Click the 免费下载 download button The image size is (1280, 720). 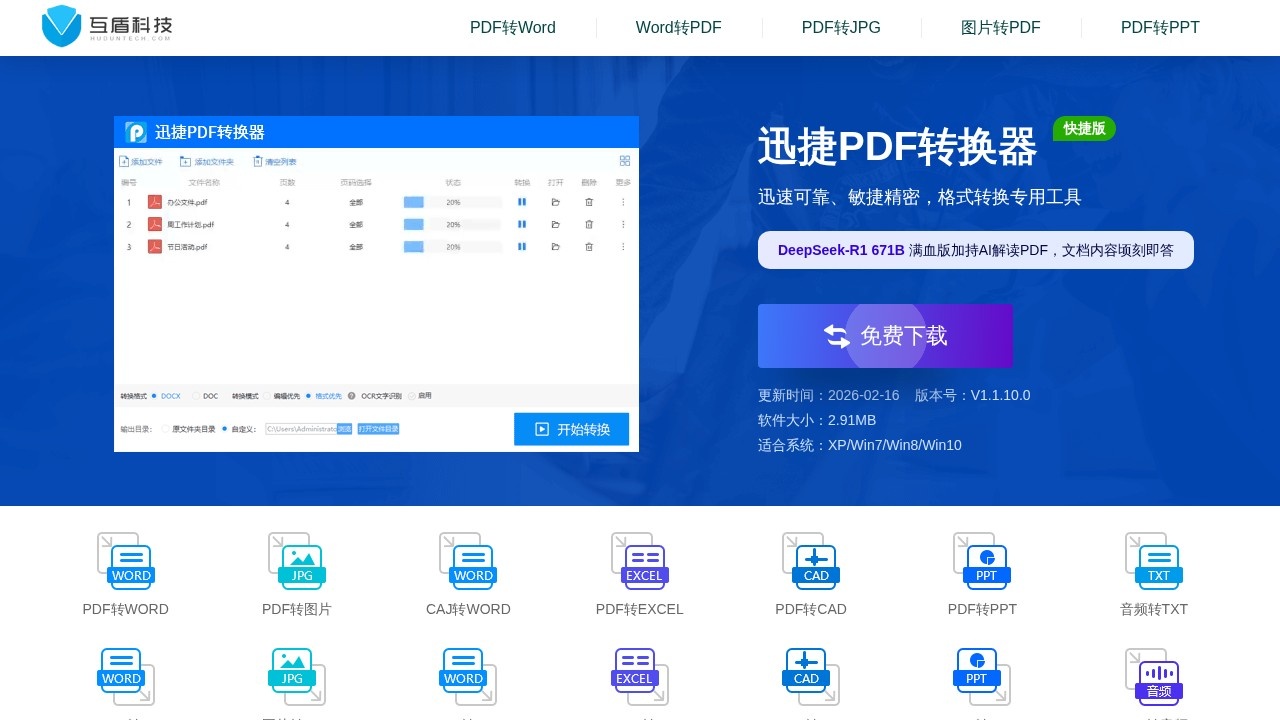point(885,336)
